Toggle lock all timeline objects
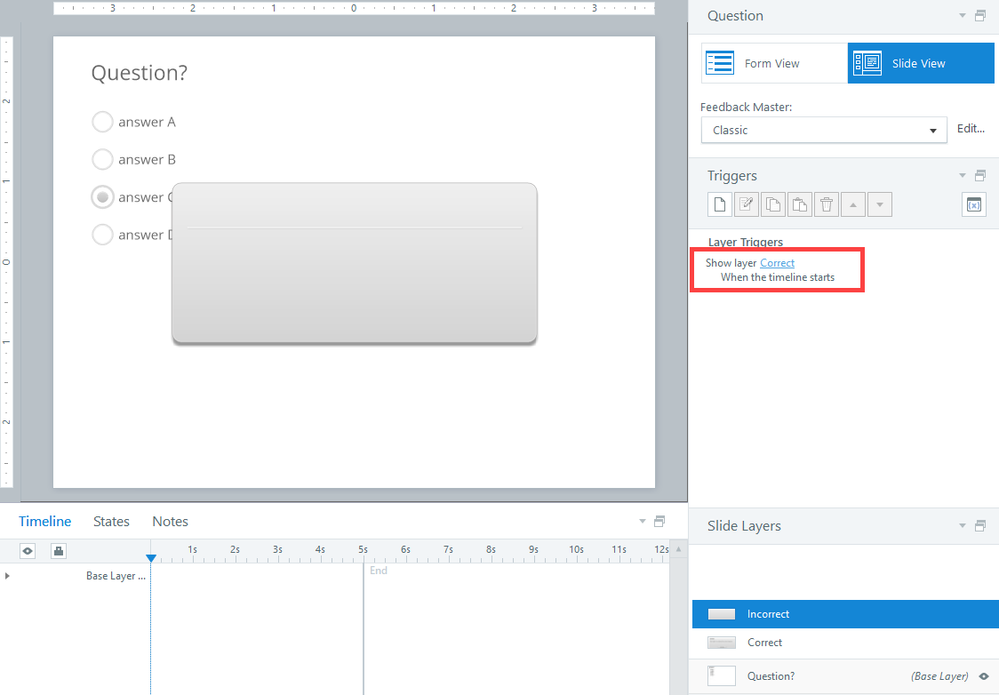999x695 pixels. (58, 551)
